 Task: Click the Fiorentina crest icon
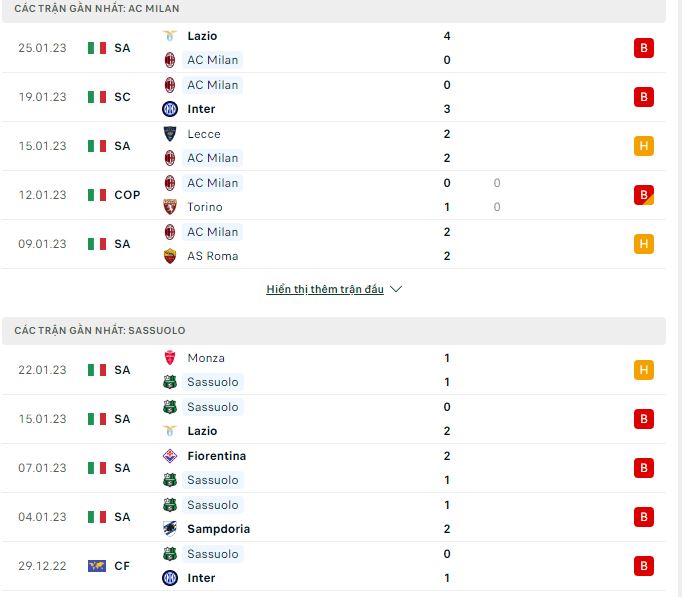tap(170, 456)
